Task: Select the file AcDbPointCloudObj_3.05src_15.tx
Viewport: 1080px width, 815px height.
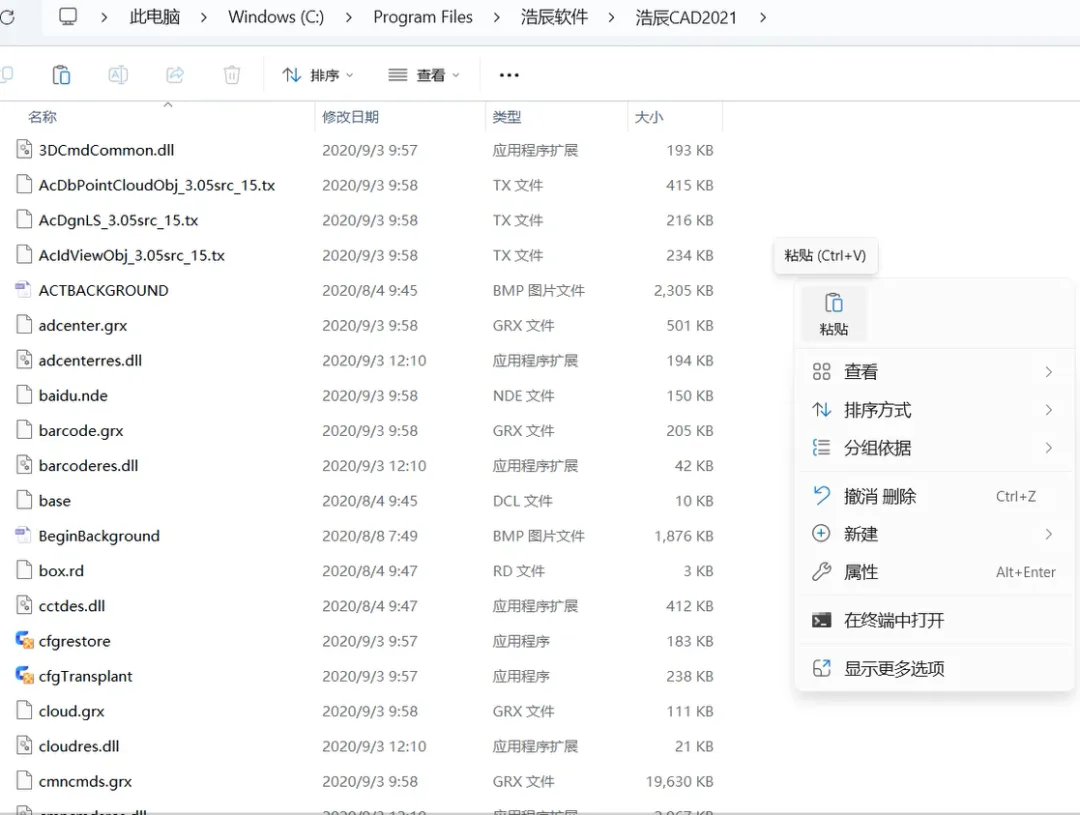Action: [156, 185]
